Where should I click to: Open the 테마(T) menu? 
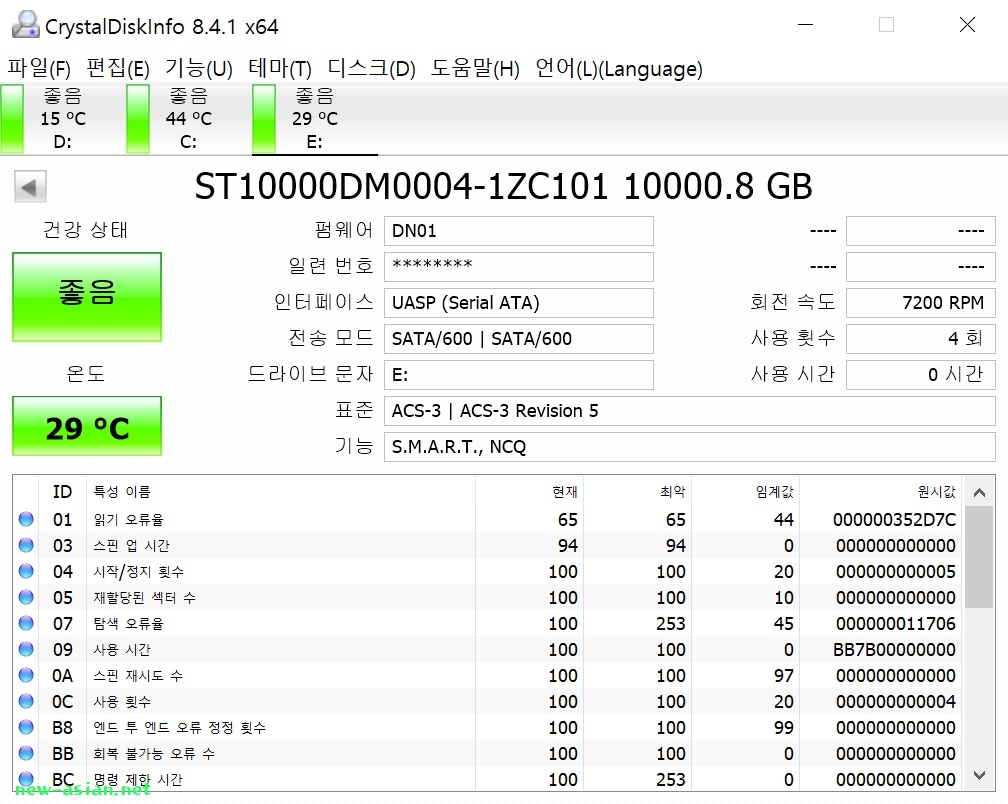[x=280, y=68]
